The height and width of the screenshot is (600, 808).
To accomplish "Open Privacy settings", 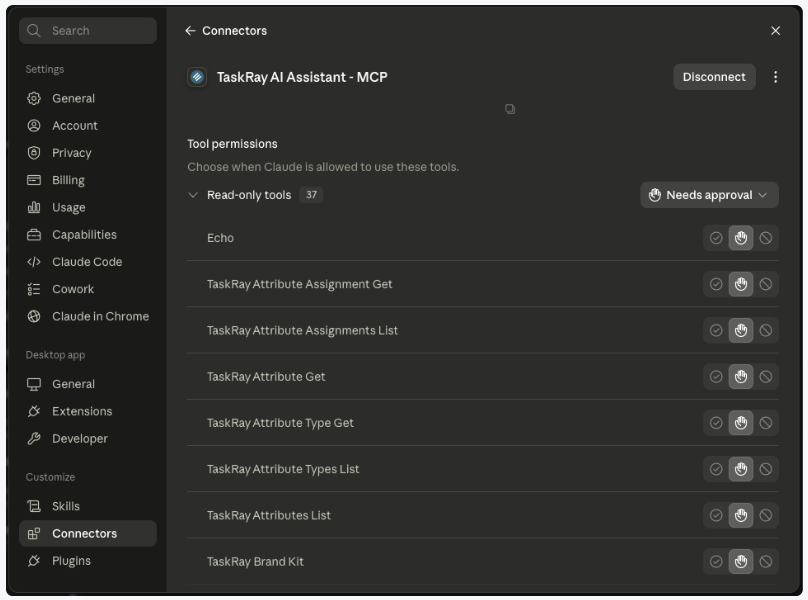I will tap(88, 153).
